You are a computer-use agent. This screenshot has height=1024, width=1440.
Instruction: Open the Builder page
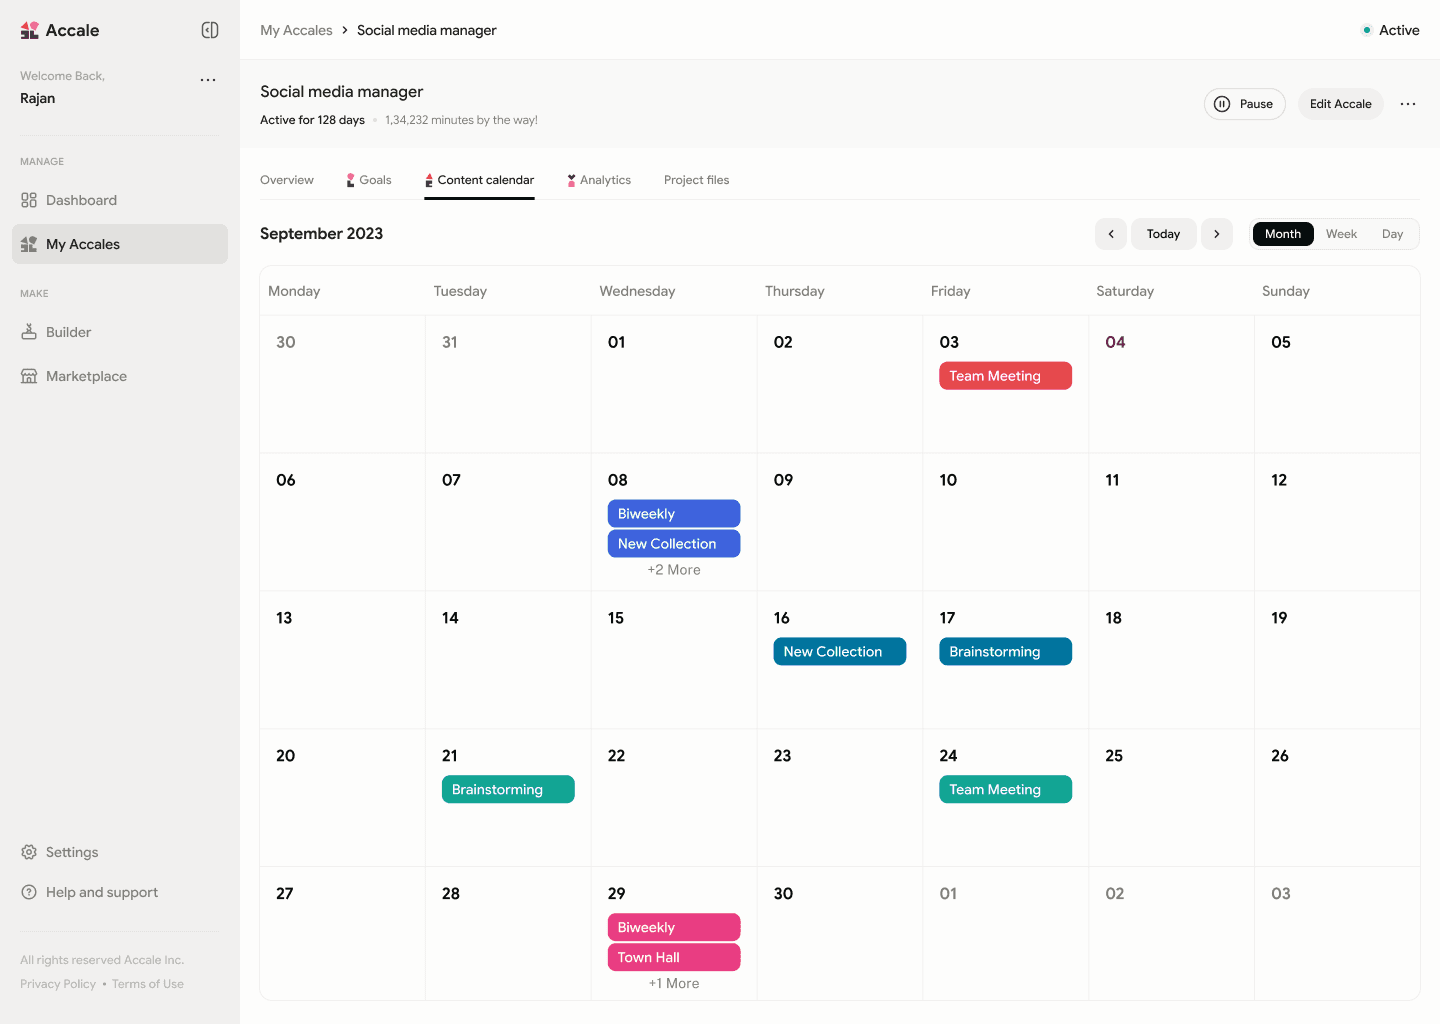pyautogui.click(x=120, y=332)
